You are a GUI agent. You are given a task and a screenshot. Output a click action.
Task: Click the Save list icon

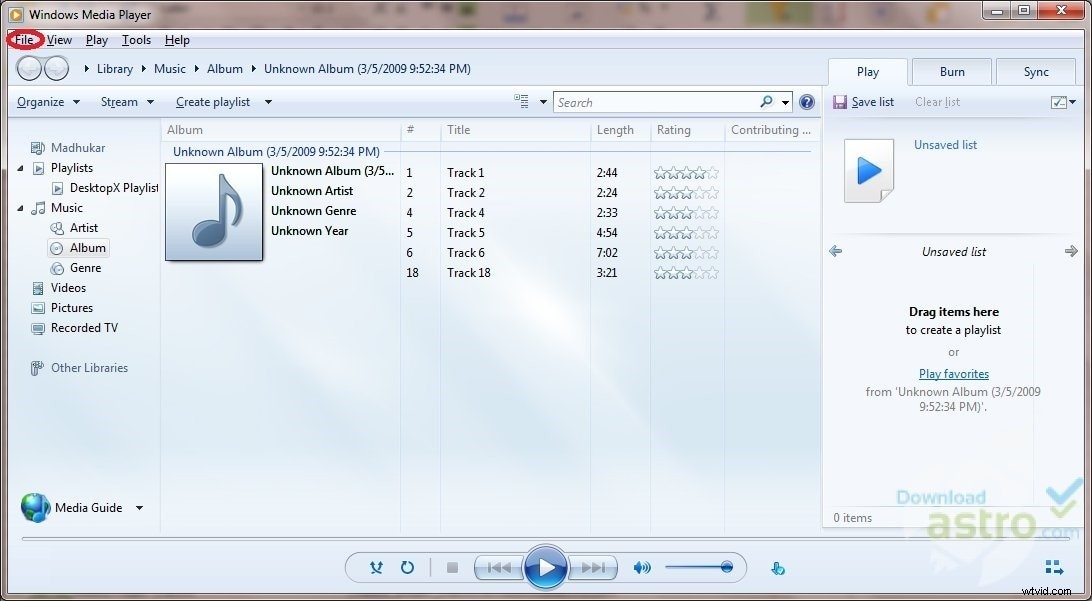pyautogui.click(x=840, y=101)
